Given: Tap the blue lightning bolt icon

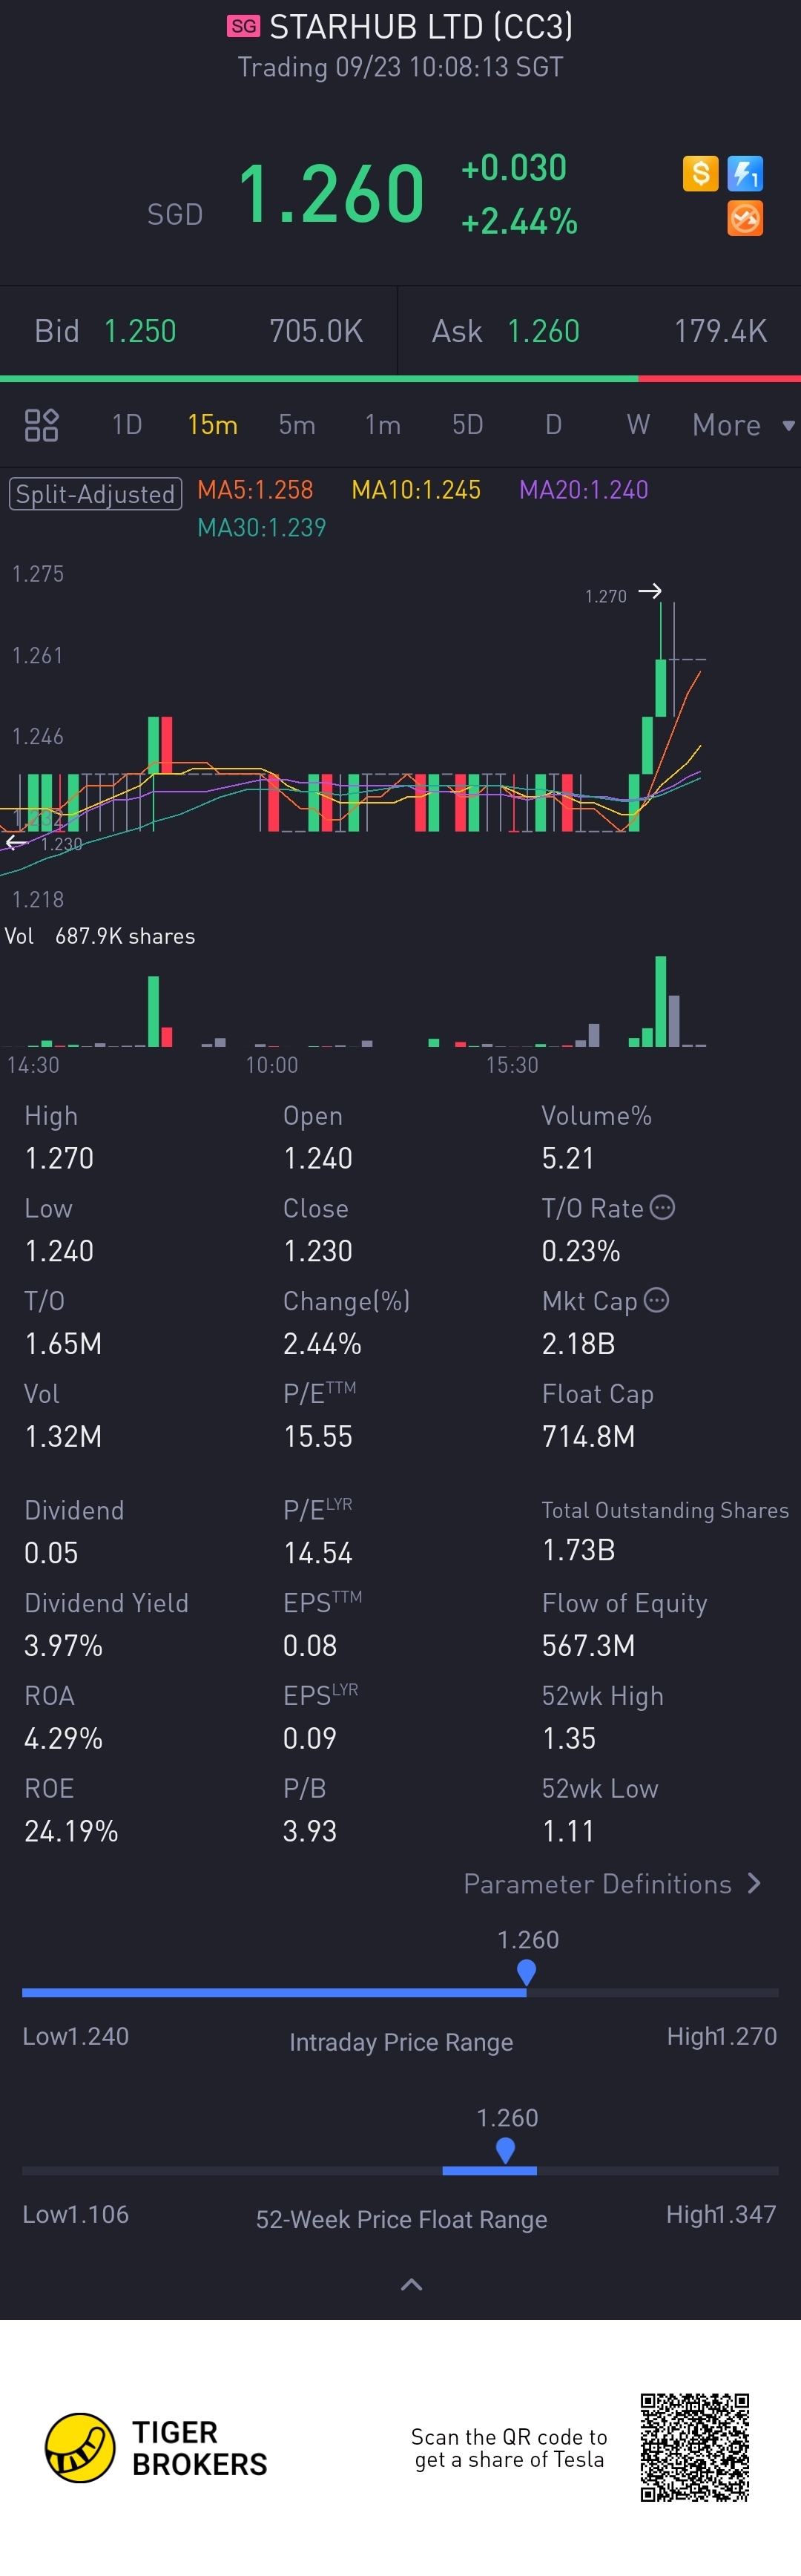Looking at the screenshot, I should click(x=745, y=173).
